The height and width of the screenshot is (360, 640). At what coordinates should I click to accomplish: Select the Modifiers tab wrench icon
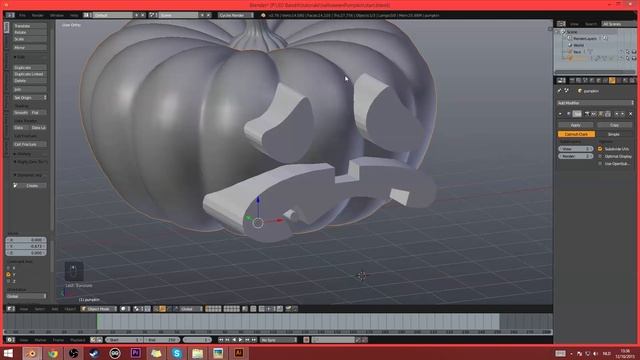coord(612,80)
